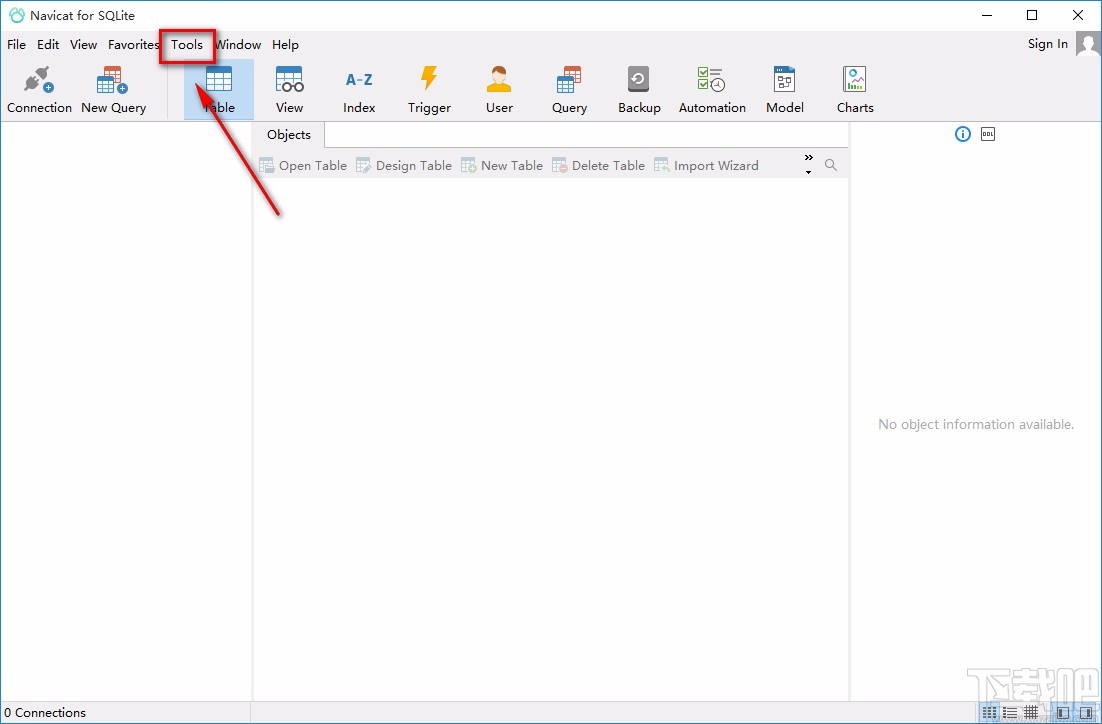
Task: Click New Table button
Action: (502, 165)
